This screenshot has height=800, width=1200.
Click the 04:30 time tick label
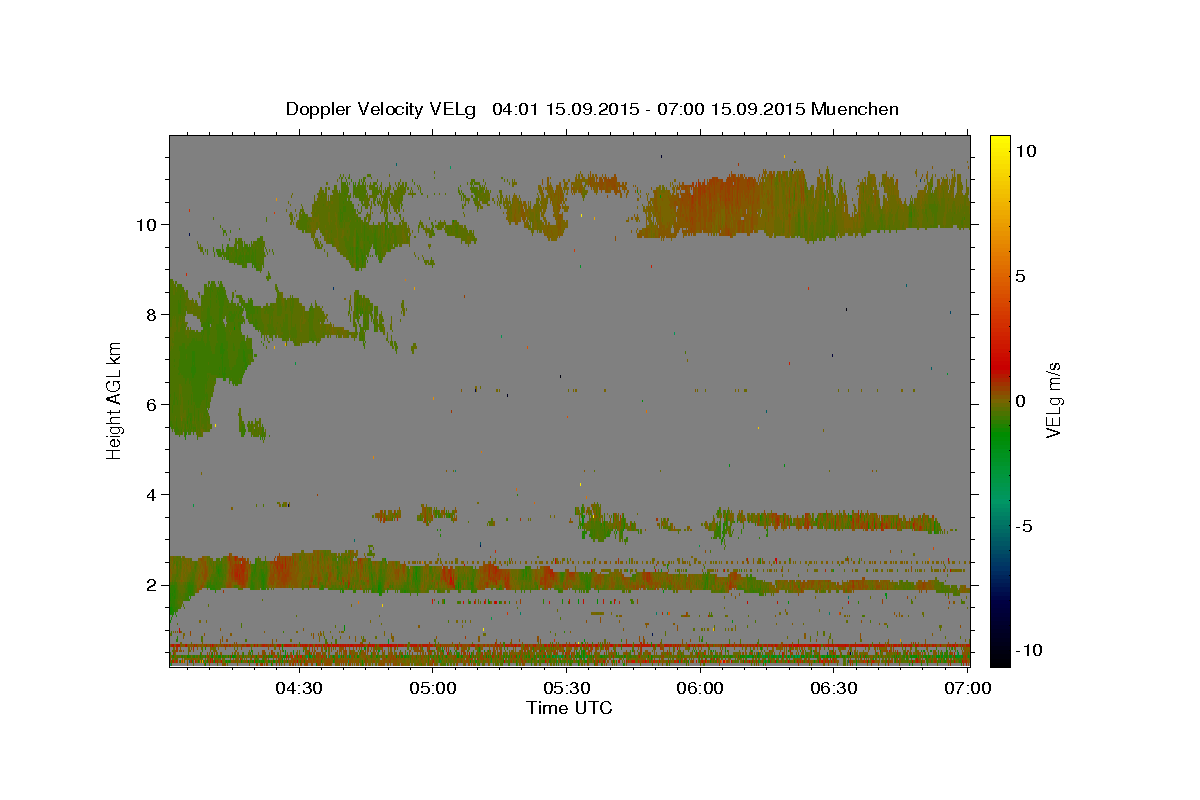pyautogui.click(x=299, y=688)
